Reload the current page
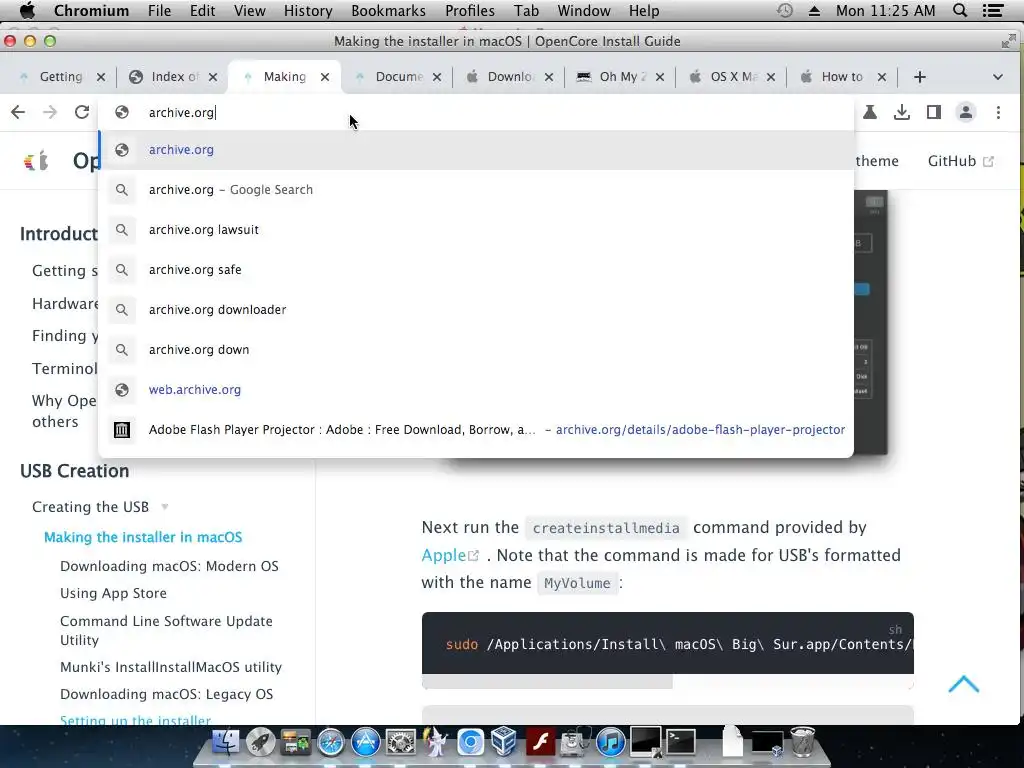Screen dimensions: 1024x768 (82, 112)
